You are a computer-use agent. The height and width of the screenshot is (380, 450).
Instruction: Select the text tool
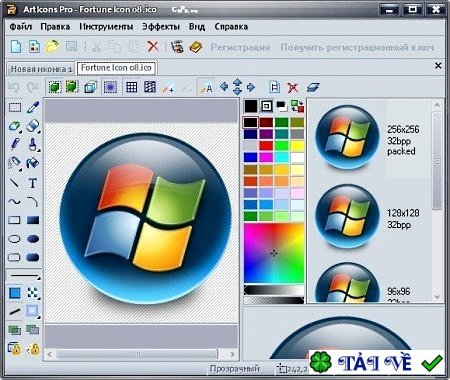pyautogui.click(x=33, y=183)
